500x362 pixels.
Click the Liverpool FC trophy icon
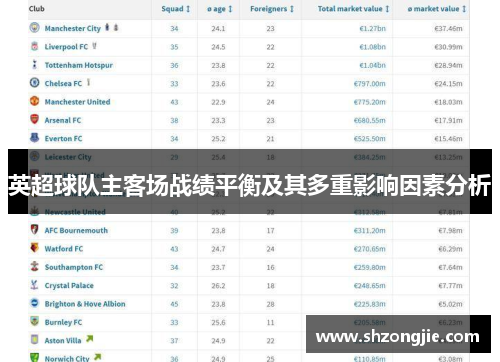tap(94, 46)
